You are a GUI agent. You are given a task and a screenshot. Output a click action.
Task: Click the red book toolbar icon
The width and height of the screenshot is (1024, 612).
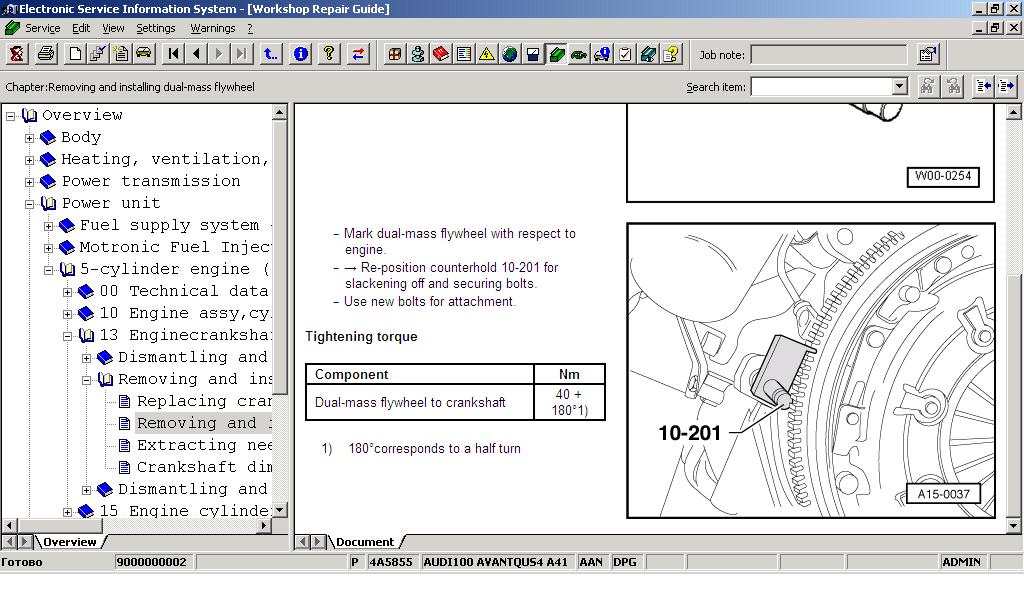point(441,54)
